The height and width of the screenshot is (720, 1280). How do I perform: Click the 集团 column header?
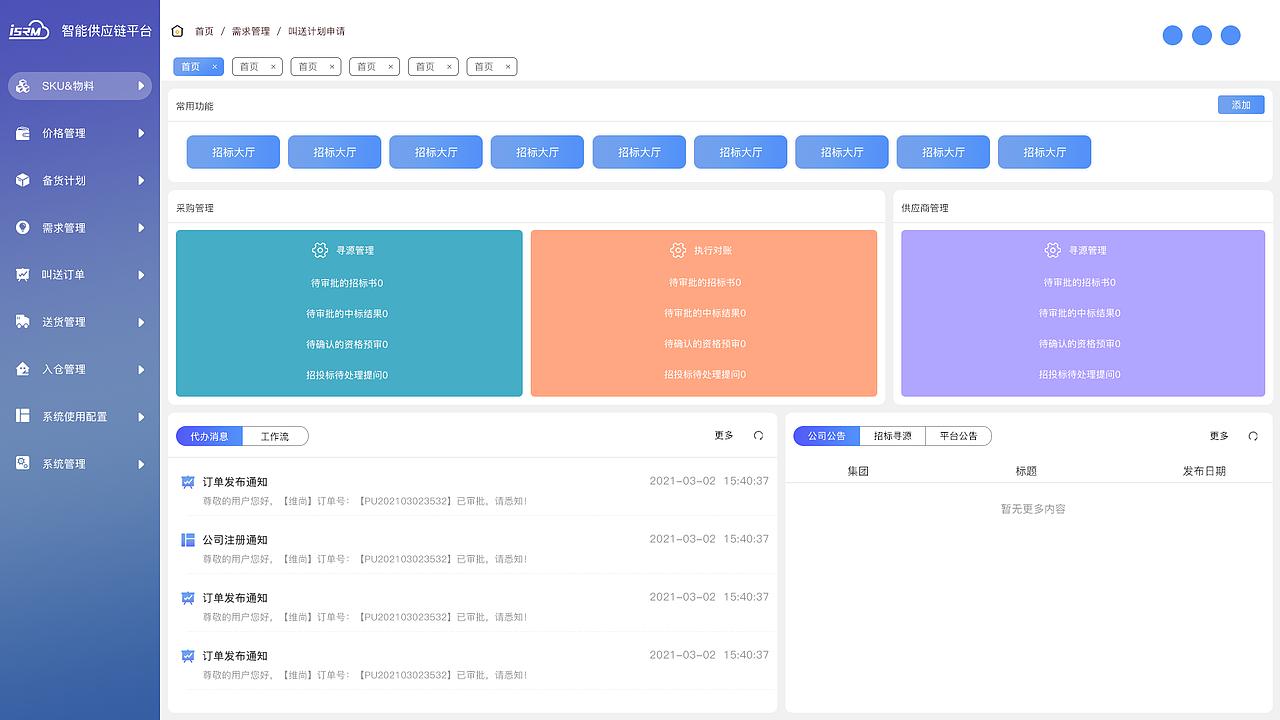point(858,471)
